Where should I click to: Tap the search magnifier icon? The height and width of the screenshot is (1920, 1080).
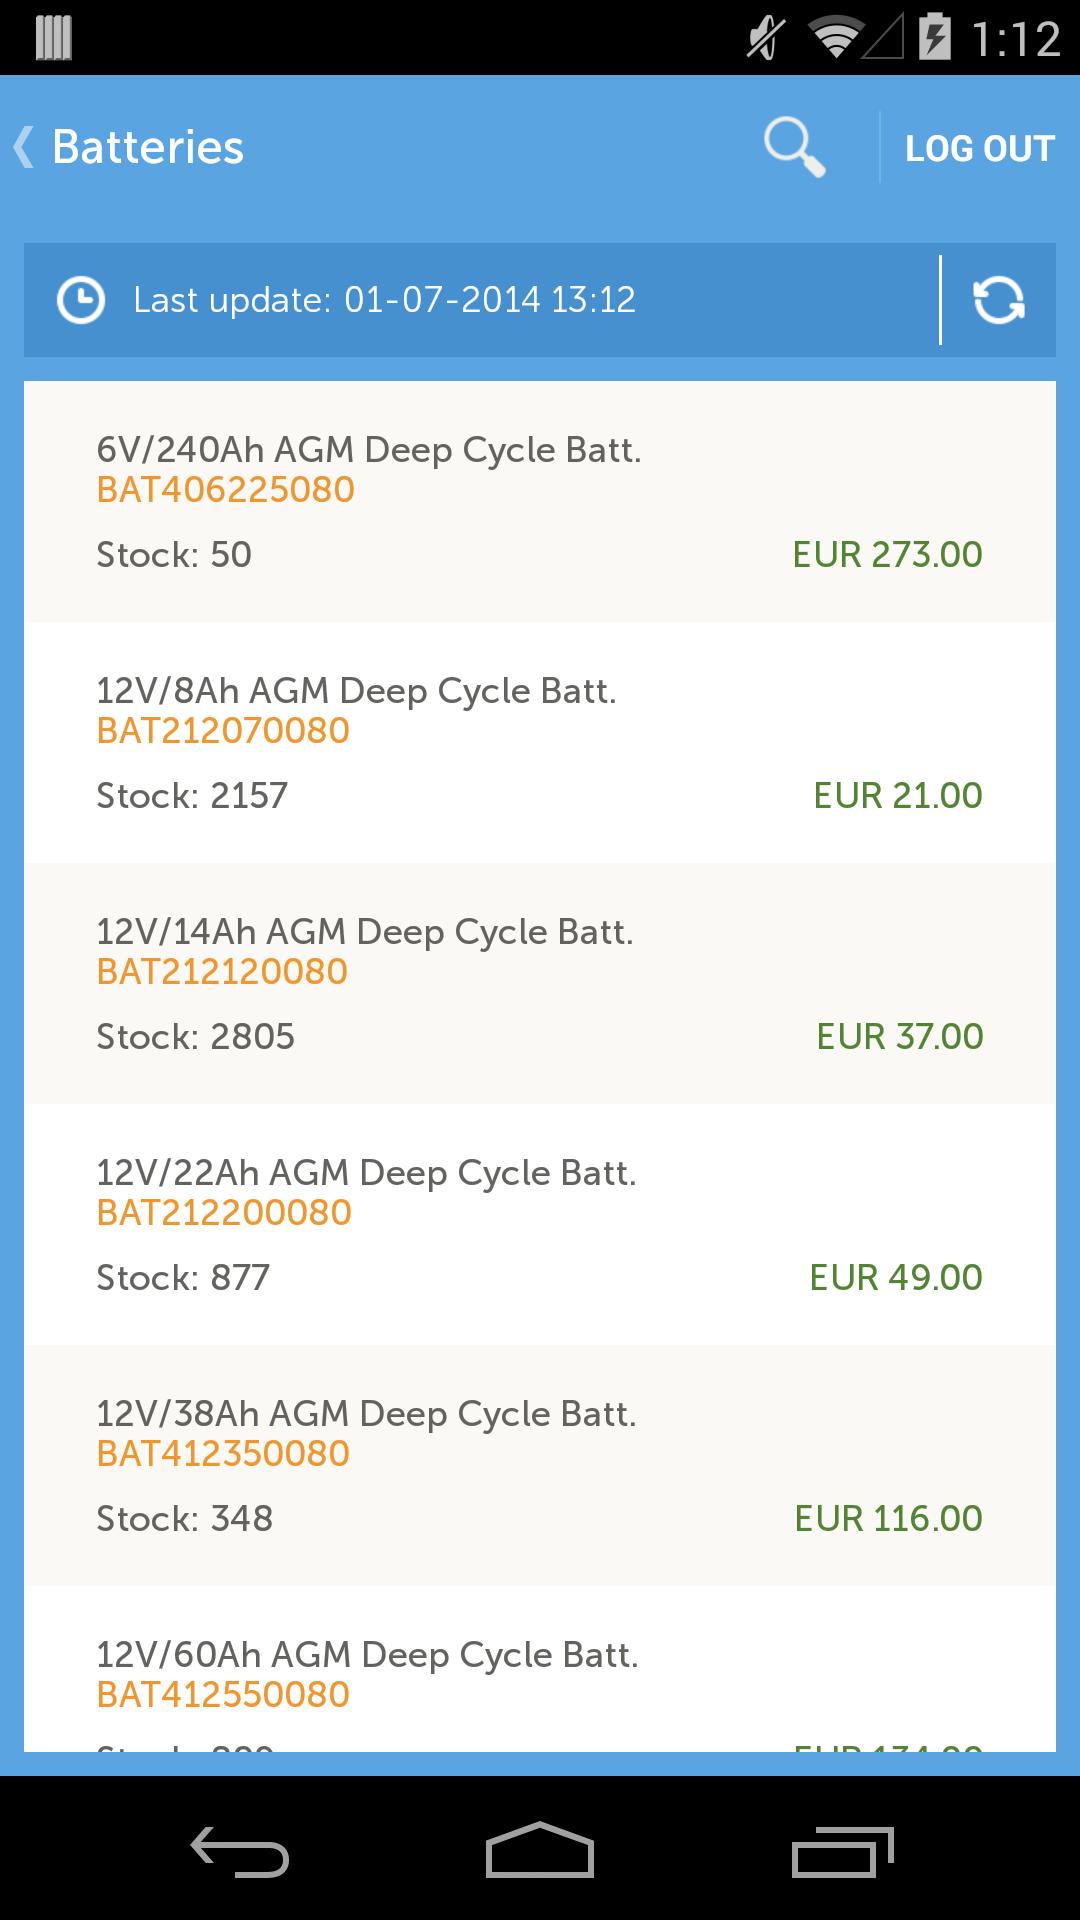click(795, 148)
